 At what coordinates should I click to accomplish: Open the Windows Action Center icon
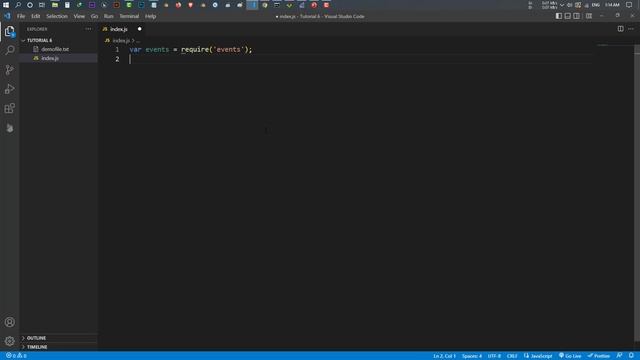629,5
